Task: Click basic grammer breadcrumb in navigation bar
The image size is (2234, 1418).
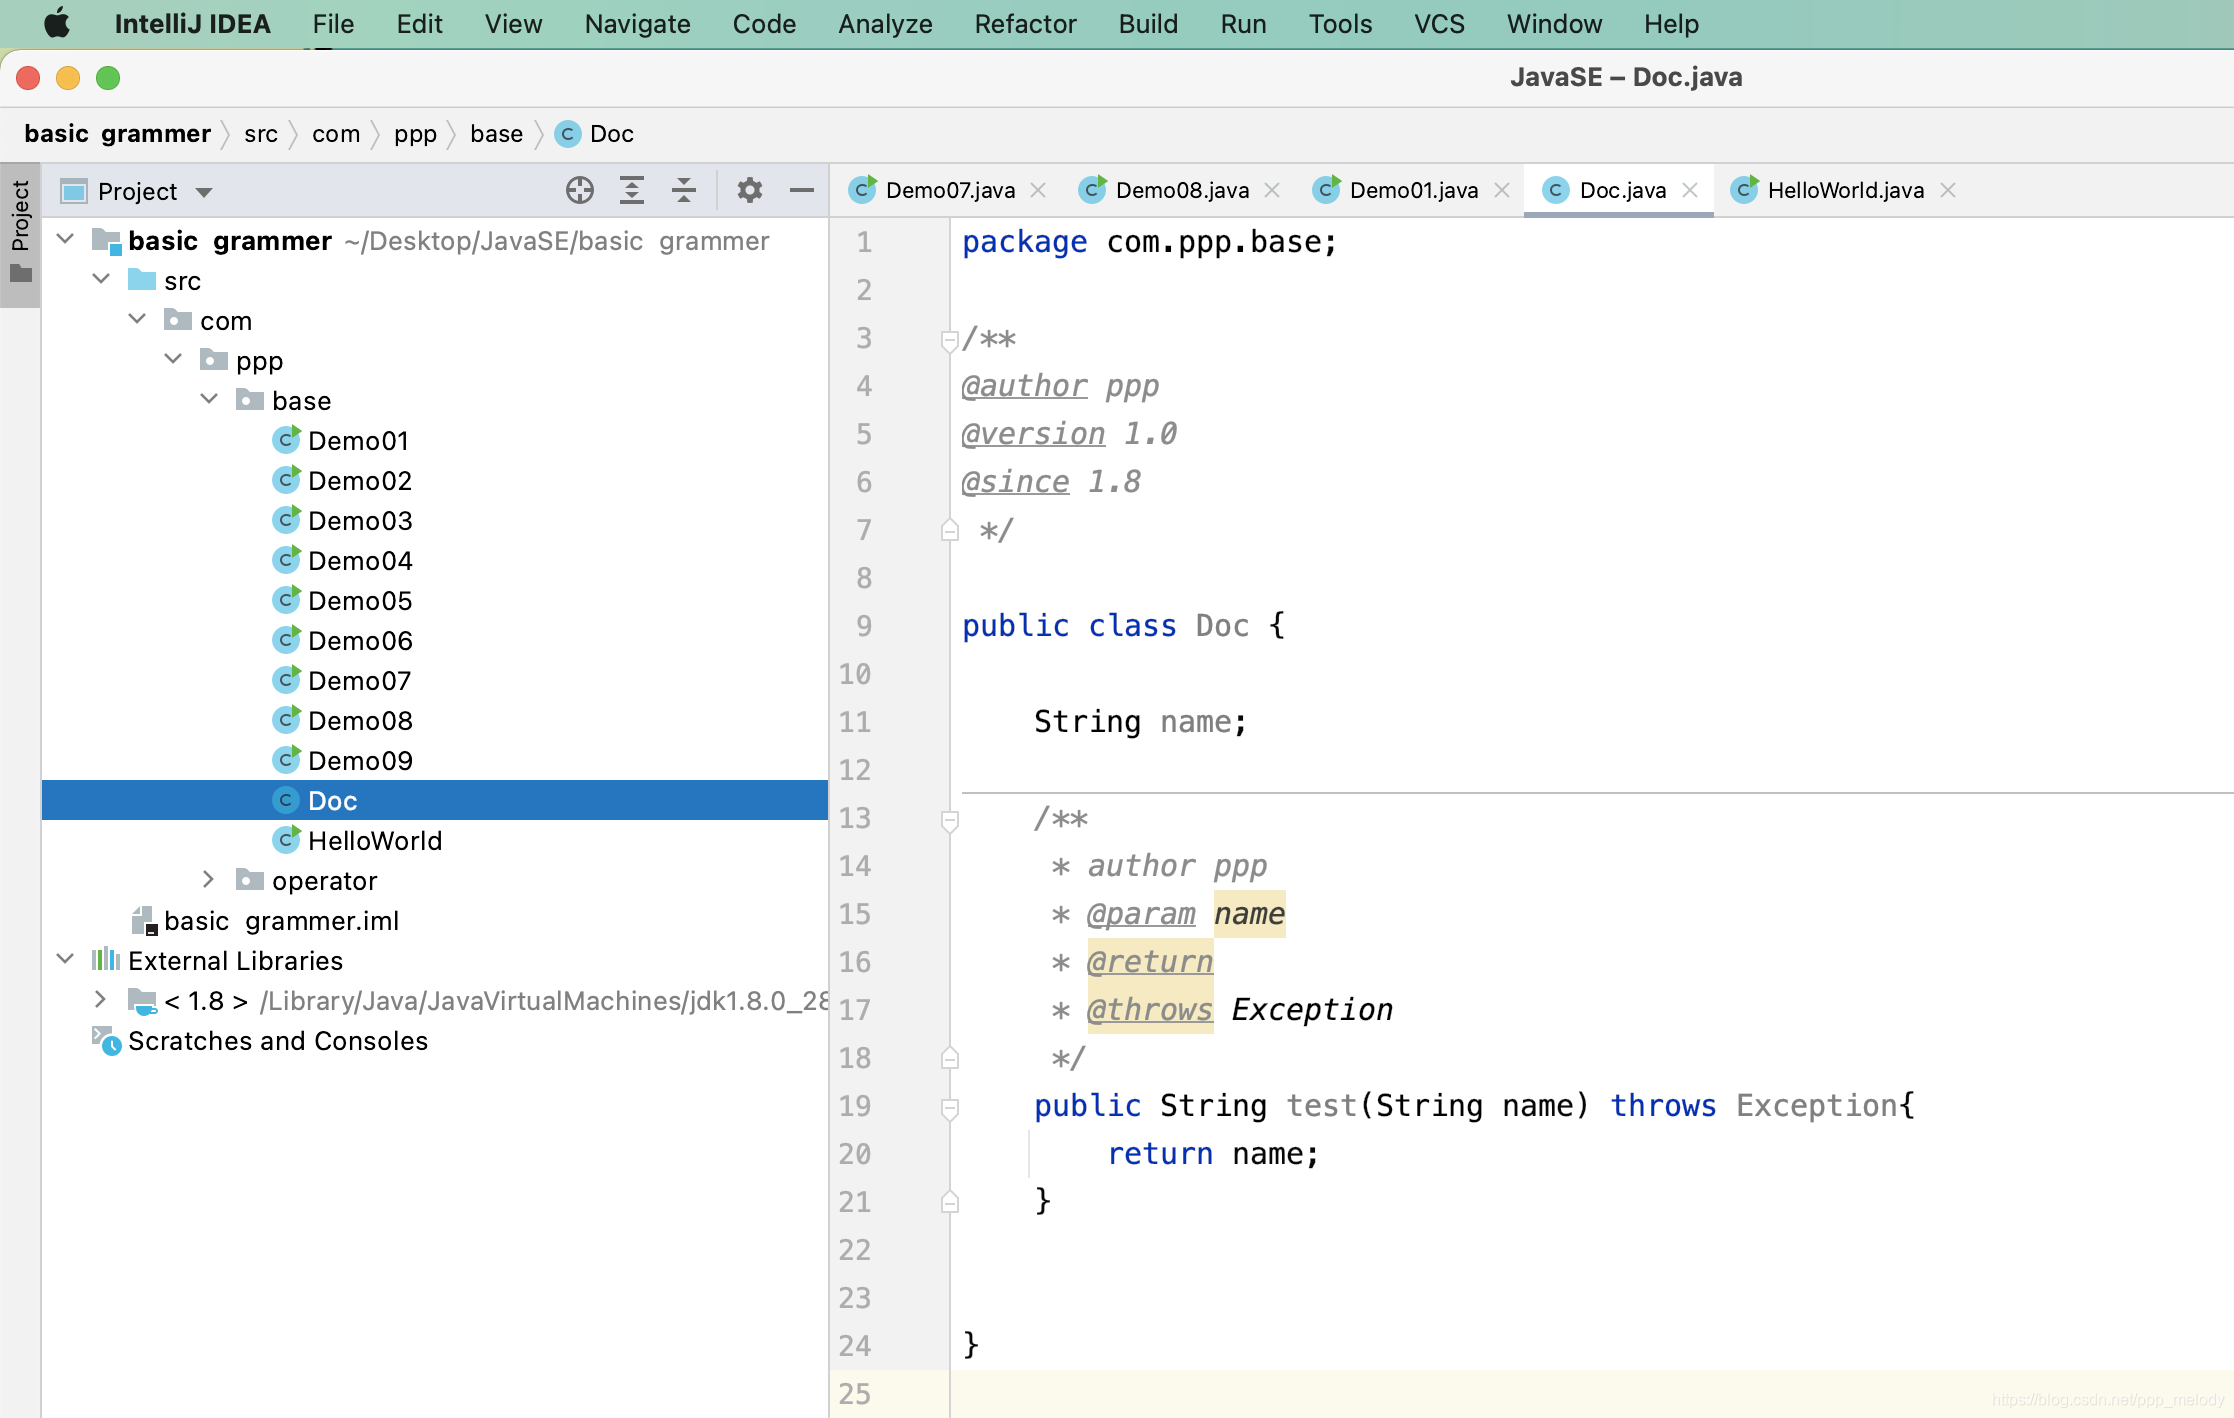Action: click(118, 134)
